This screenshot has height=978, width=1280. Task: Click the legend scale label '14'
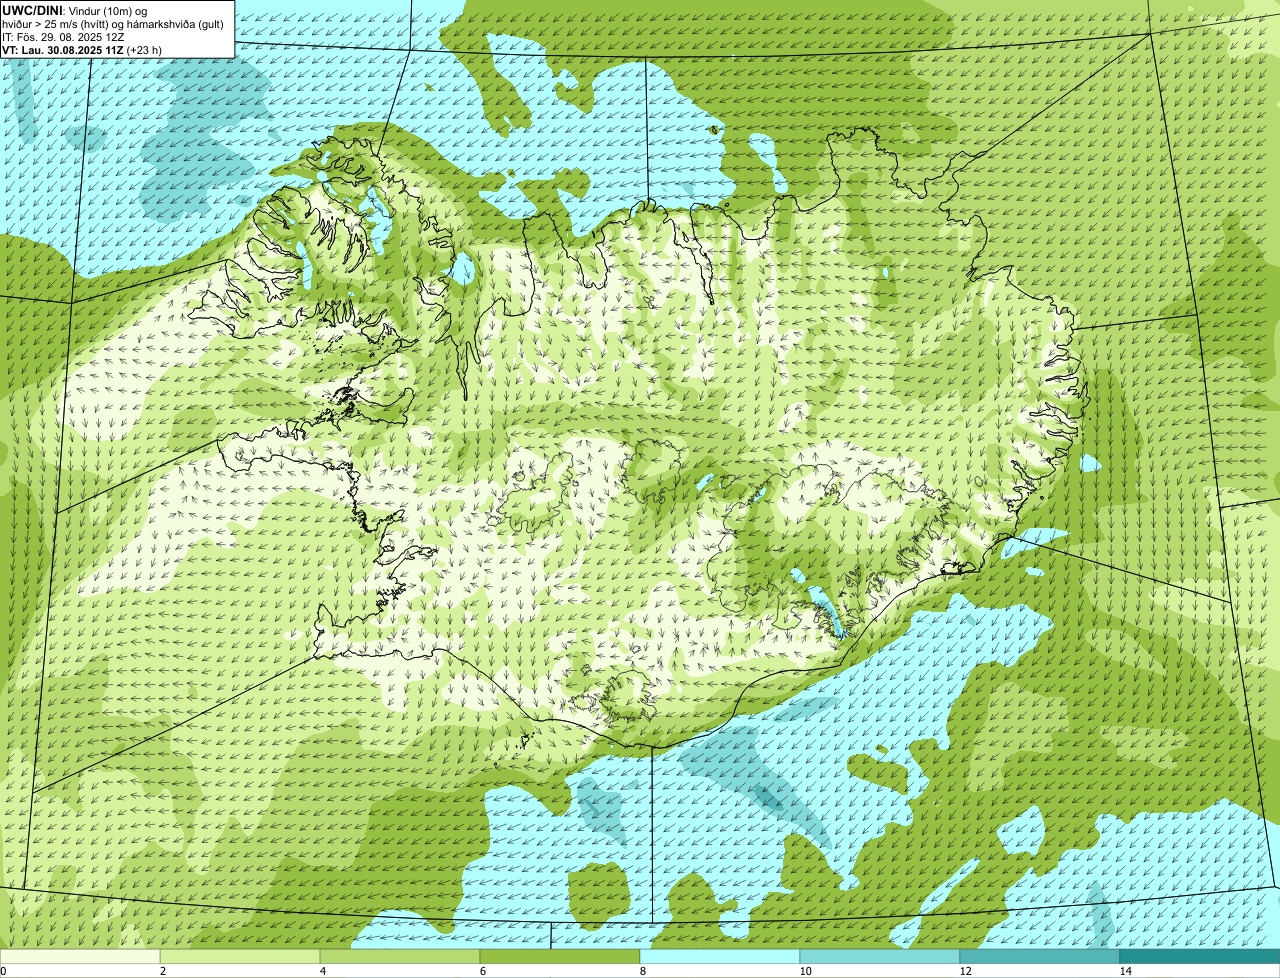(x=1125, y=971)
